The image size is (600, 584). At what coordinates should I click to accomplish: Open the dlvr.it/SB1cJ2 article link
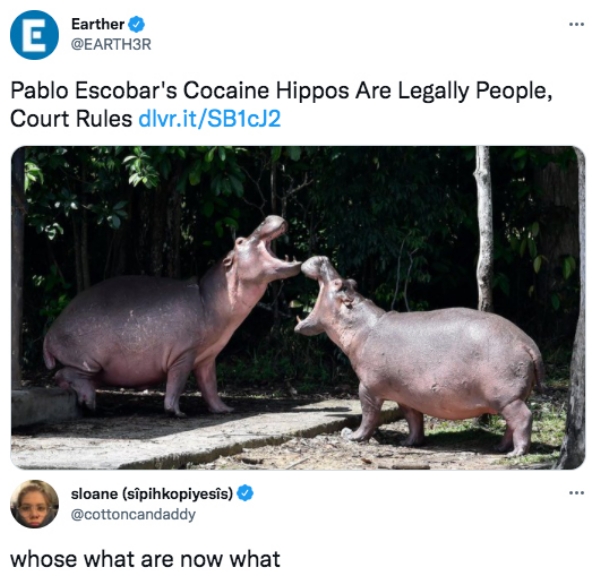(209, 119)
